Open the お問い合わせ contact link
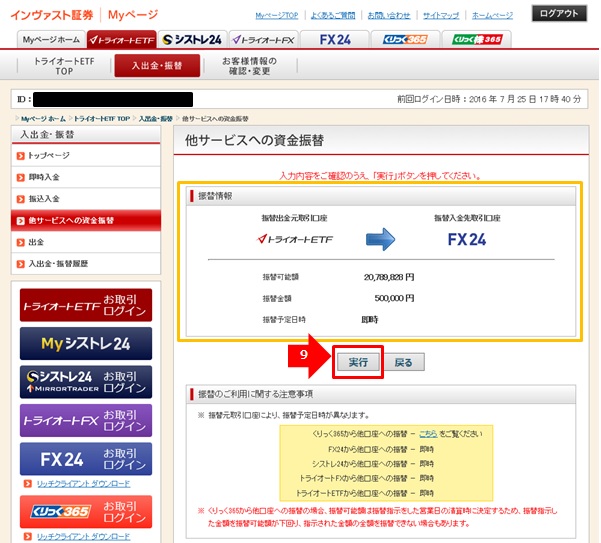The width and height of the screenshot is (601, 543). tap(389, 15)
